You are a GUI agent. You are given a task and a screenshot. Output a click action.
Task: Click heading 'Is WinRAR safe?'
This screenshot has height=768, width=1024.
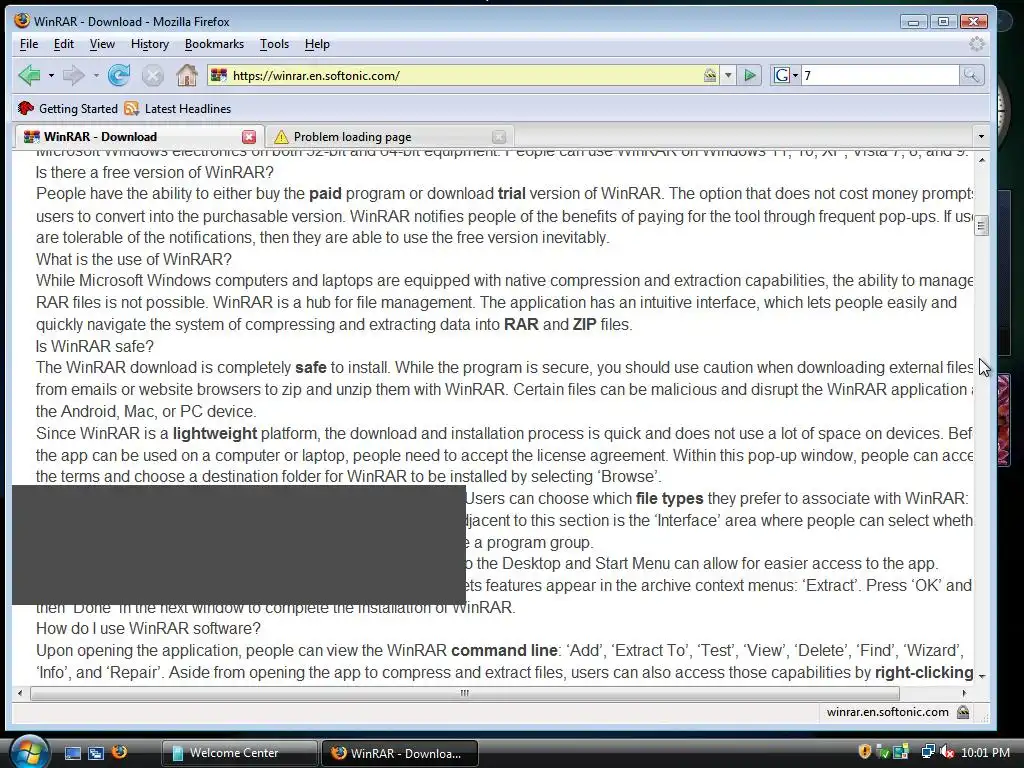(x=95, y=346)
